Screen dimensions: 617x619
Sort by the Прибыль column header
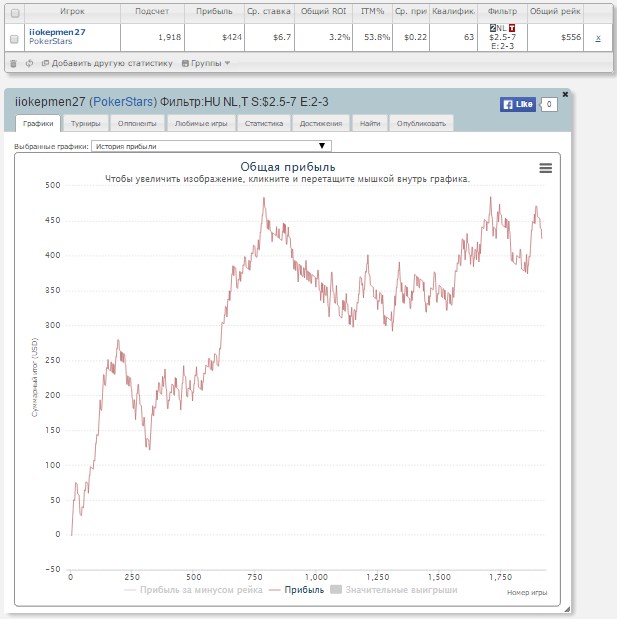pos(214,11)
